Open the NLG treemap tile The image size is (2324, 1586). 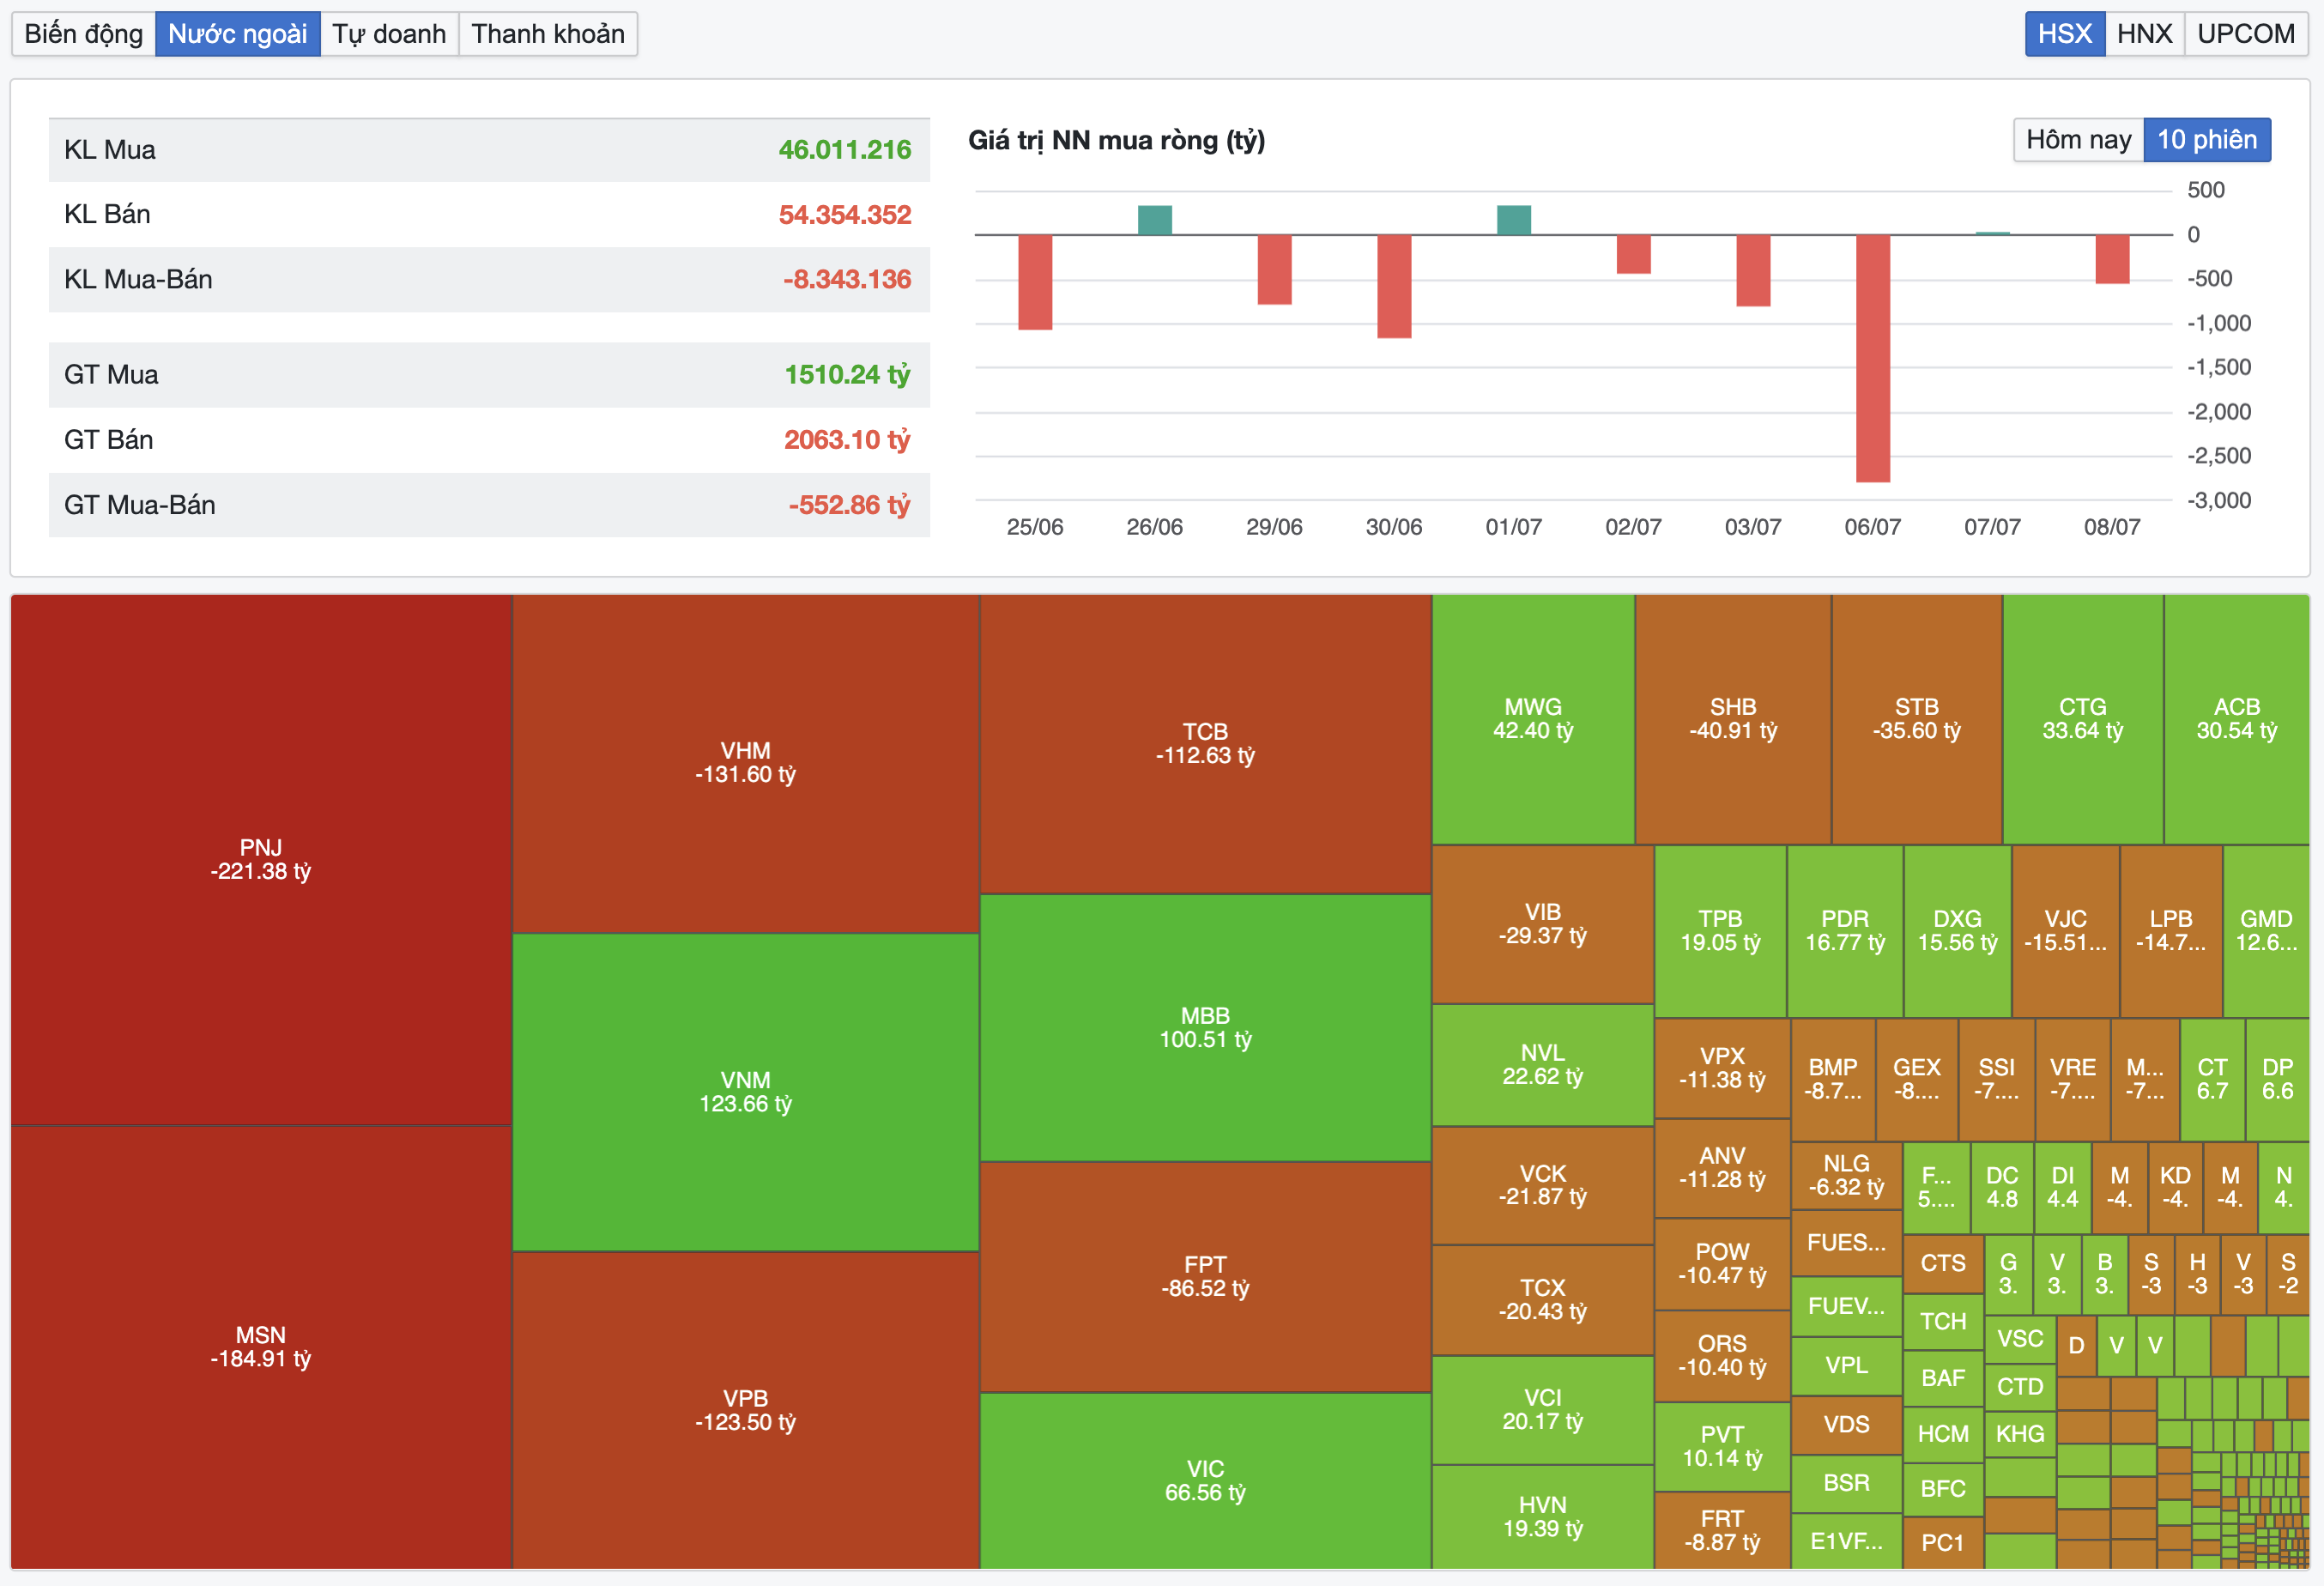(1846, 1176)
